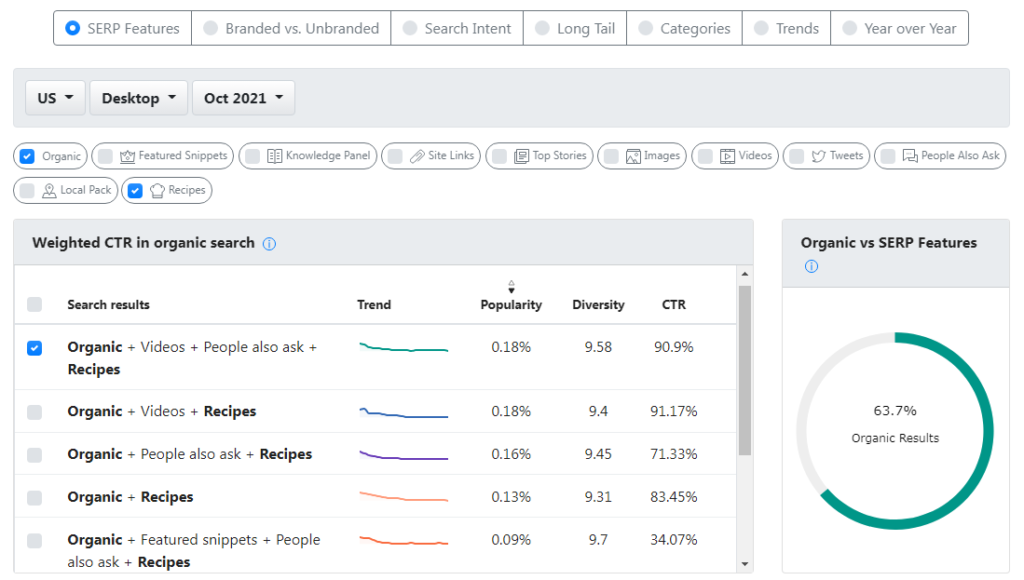1024x580 pixels.
Task: Click the Weighted CTR info tooltip icon
Action: click(268, 243)
